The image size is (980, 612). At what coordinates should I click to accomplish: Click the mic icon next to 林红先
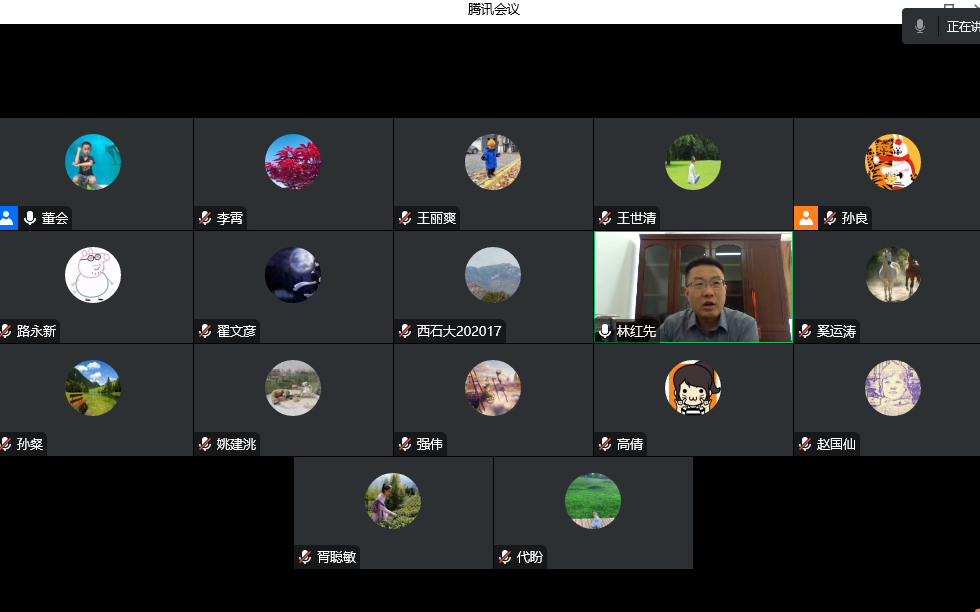(604, 331)
